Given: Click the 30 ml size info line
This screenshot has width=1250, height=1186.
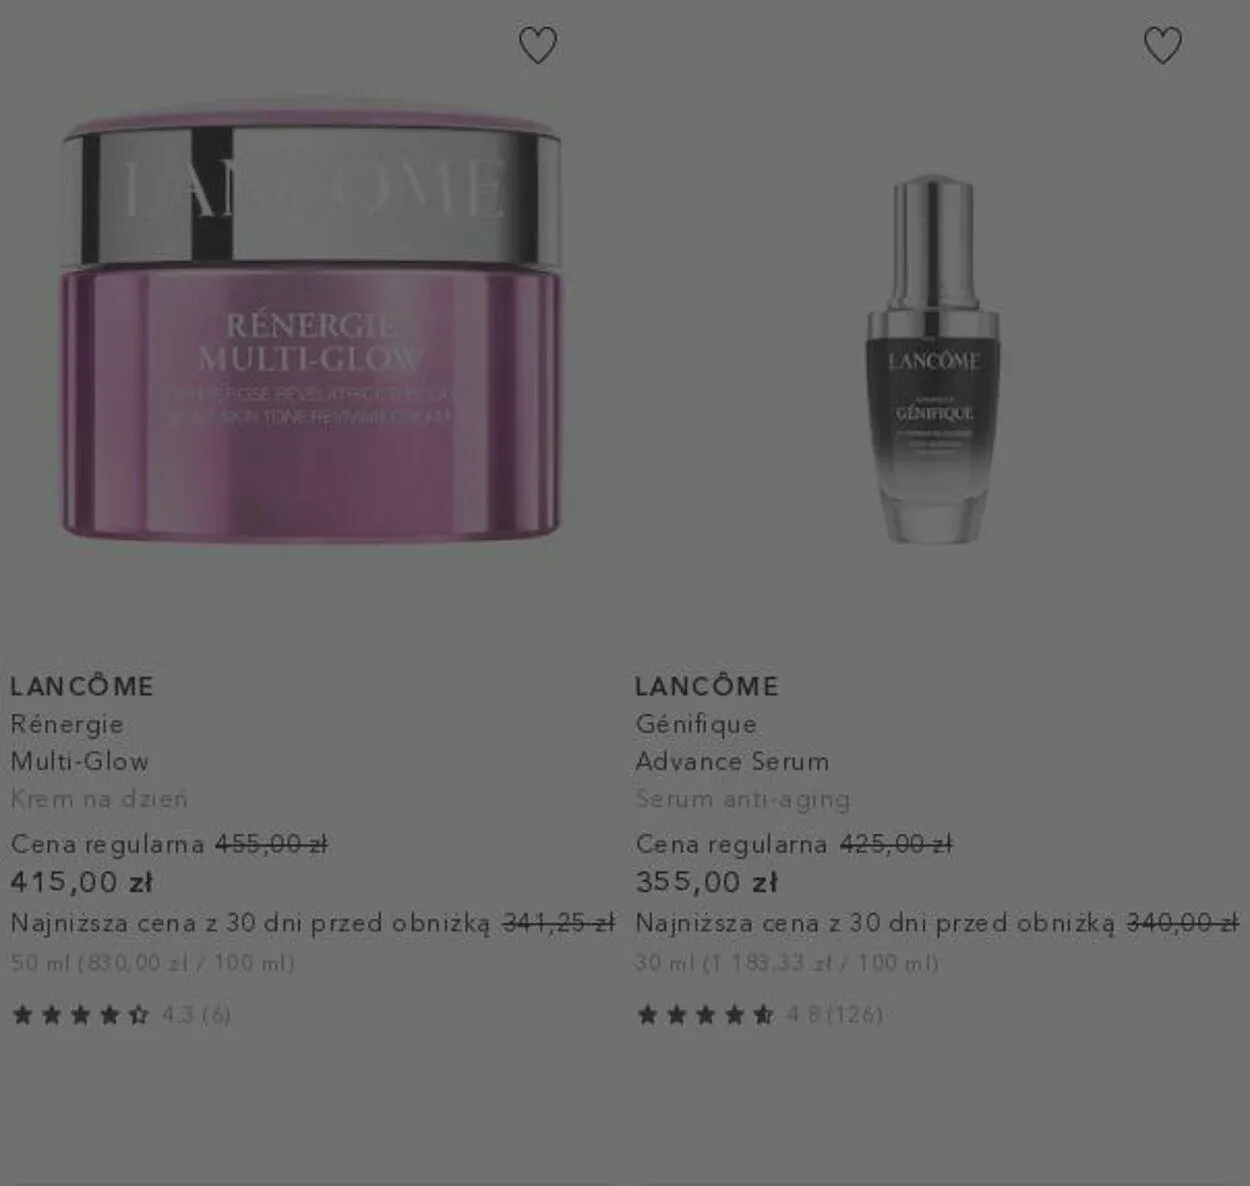Looking at the screenshot, I should point(788,963).
